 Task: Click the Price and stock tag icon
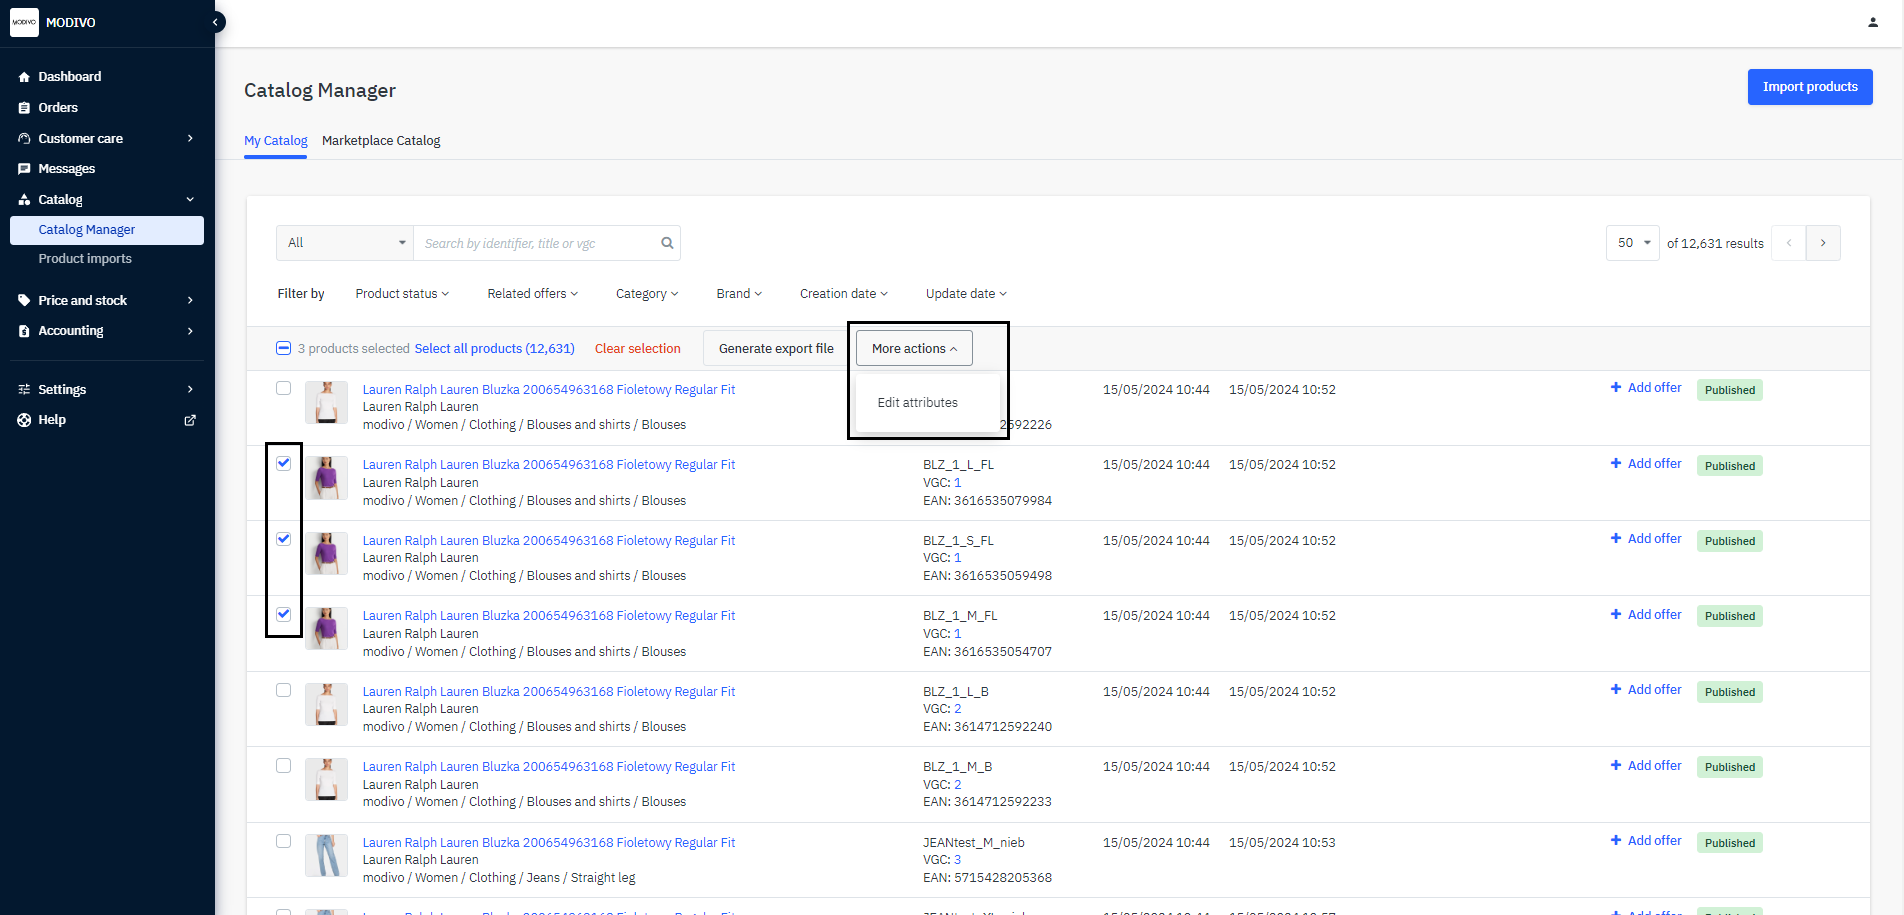click(24, 300)
